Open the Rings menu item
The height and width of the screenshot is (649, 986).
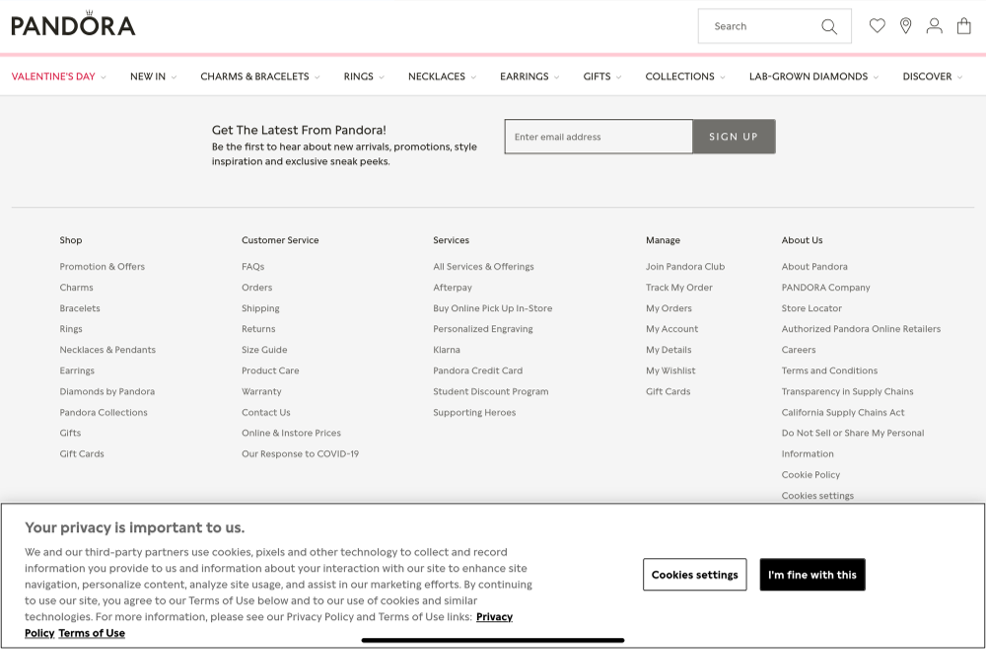(358, 77)
